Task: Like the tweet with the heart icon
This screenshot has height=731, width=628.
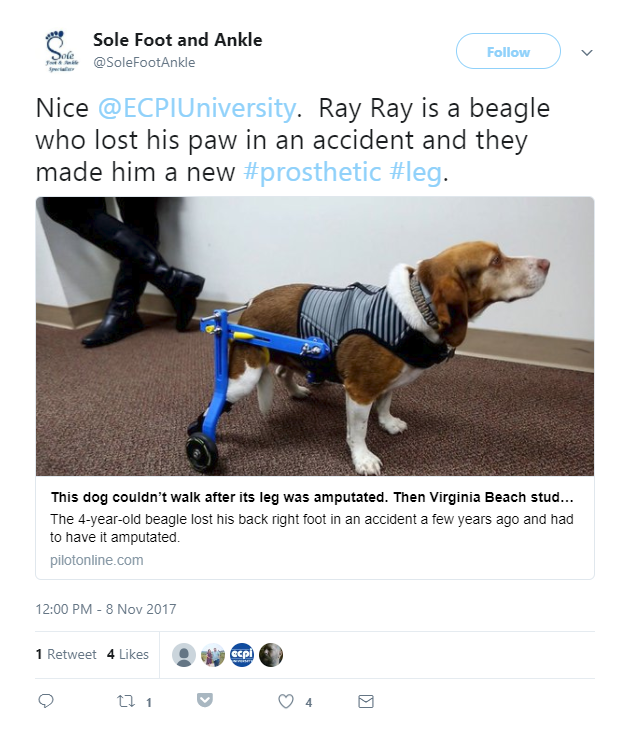Action: tap(286, 702)
